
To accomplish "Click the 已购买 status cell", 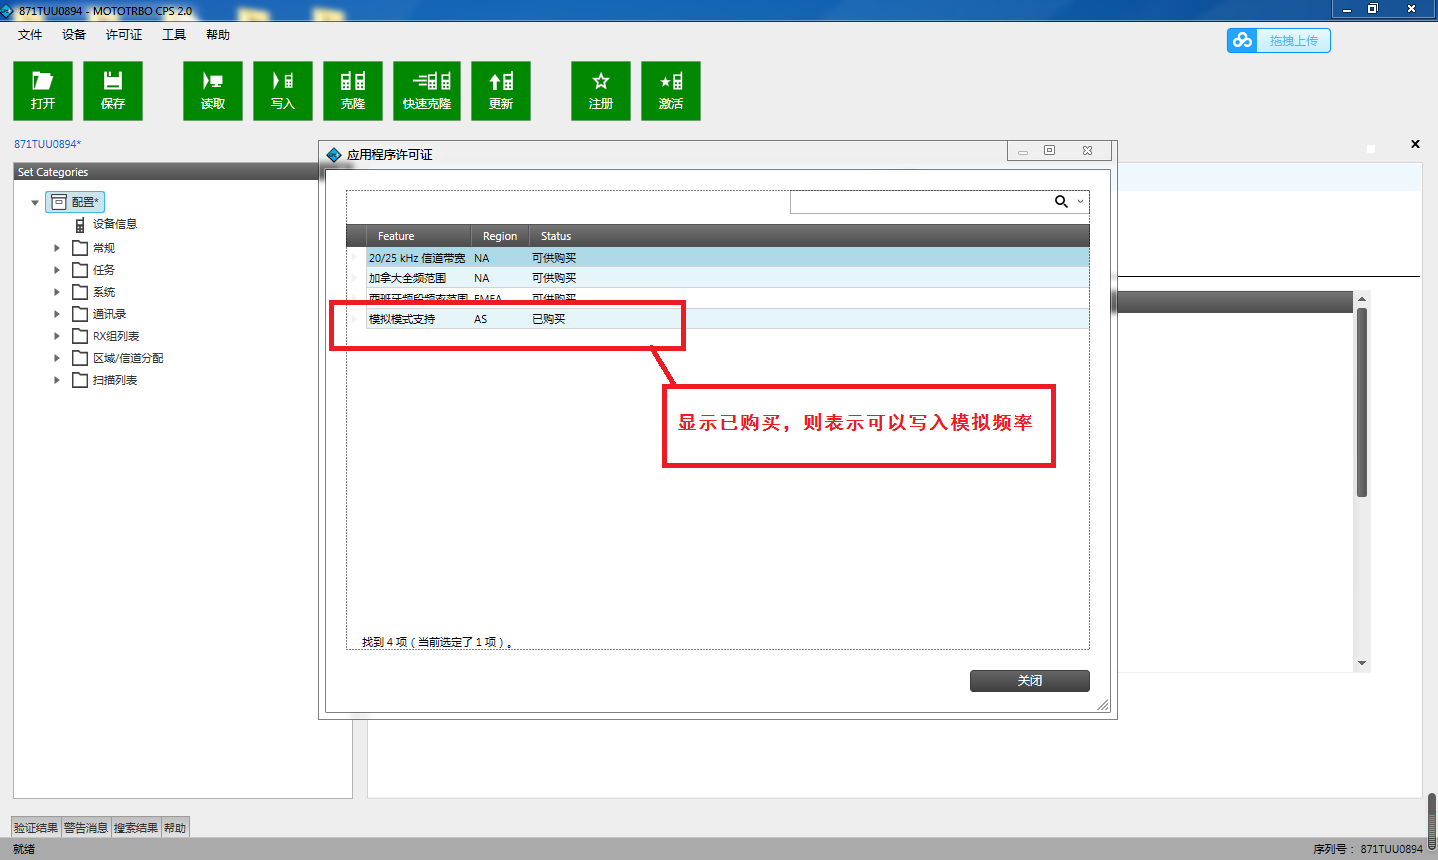I will tap(549, 319).
